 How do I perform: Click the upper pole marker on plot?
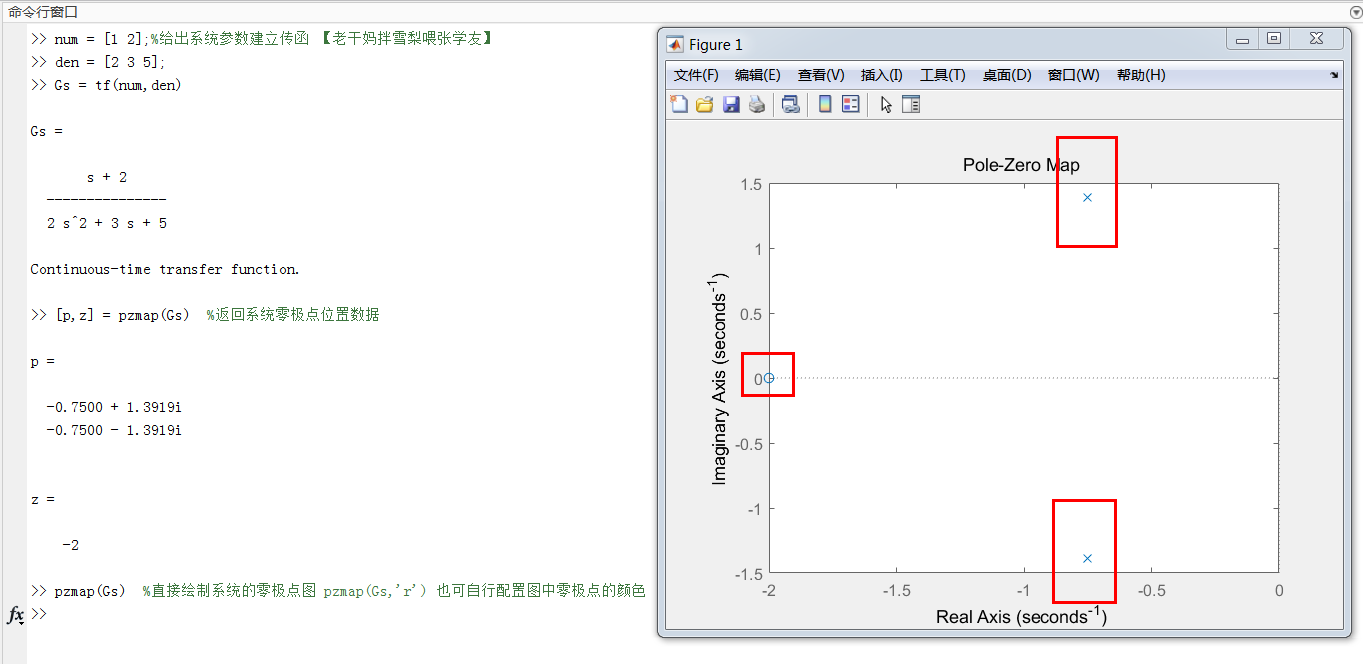click(x=1087, y=197)
